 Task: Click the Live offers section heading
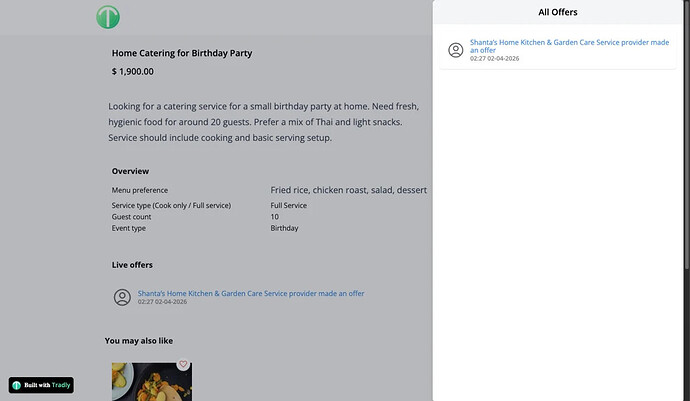click(132, 265)
